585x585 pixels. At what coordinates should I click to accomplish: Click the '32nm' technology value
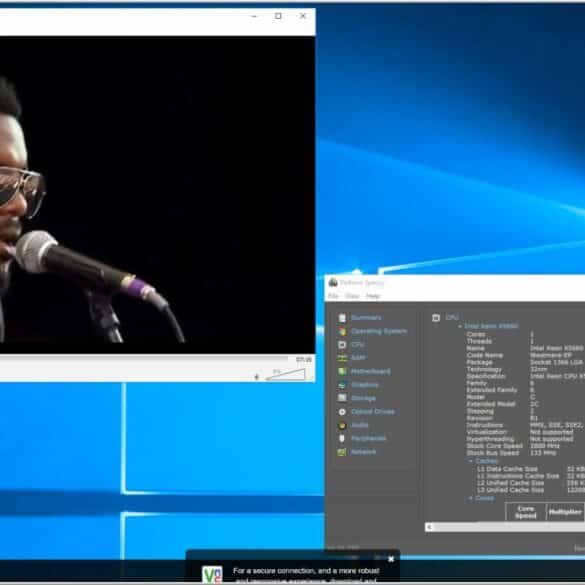coord(538,369)
